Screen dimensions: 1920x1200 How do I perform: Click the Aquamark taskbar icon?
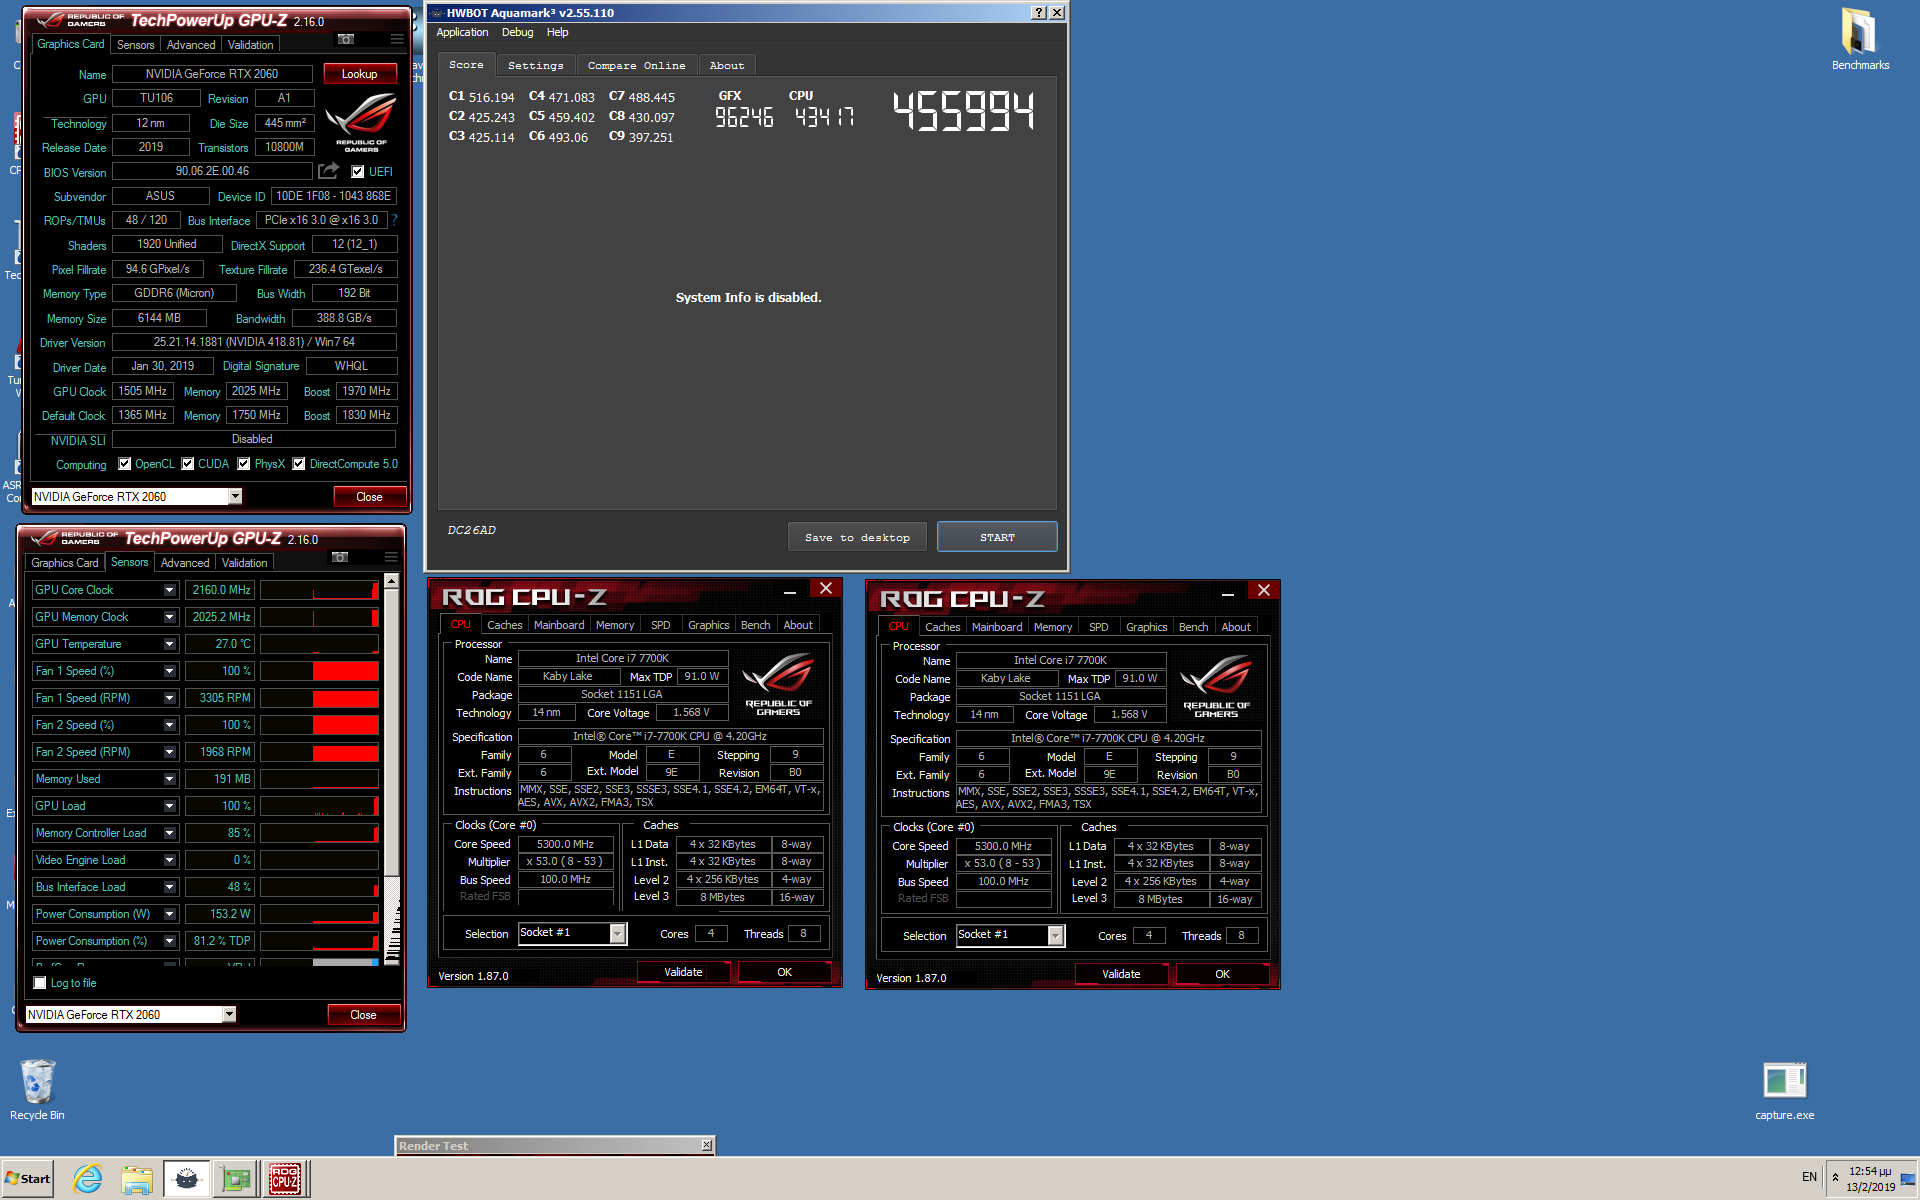coord(187,1180)
